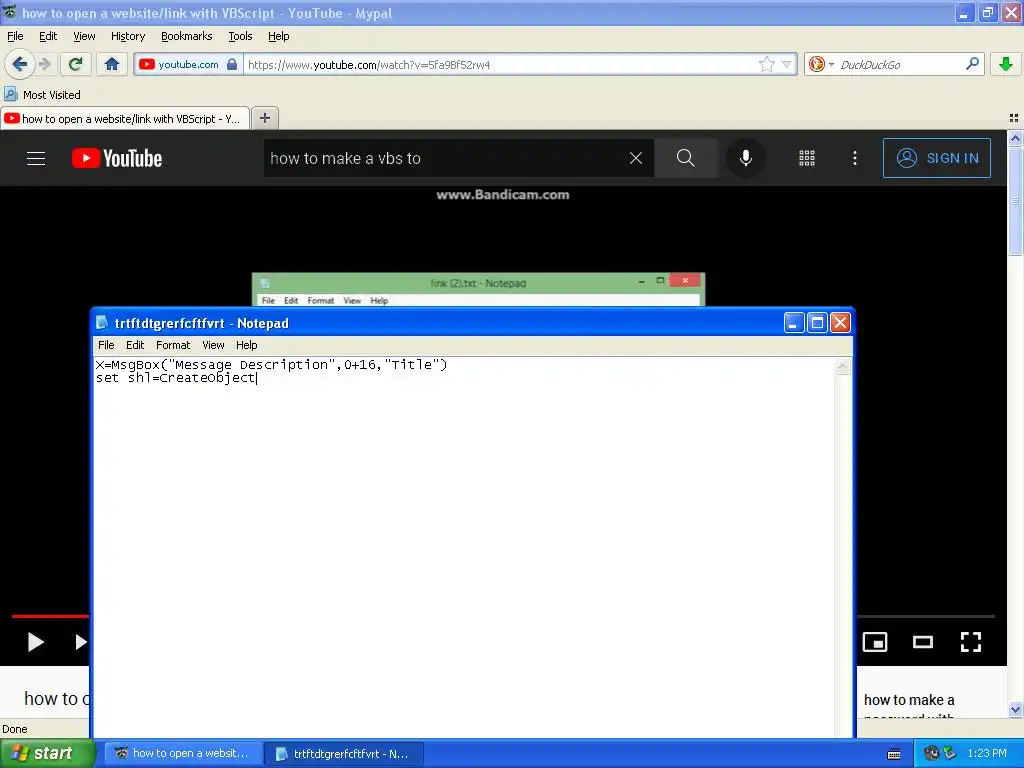This screenshot has width=1024, height=768.
Task: Maximize the Notepad window
Action: coord(817,323)
